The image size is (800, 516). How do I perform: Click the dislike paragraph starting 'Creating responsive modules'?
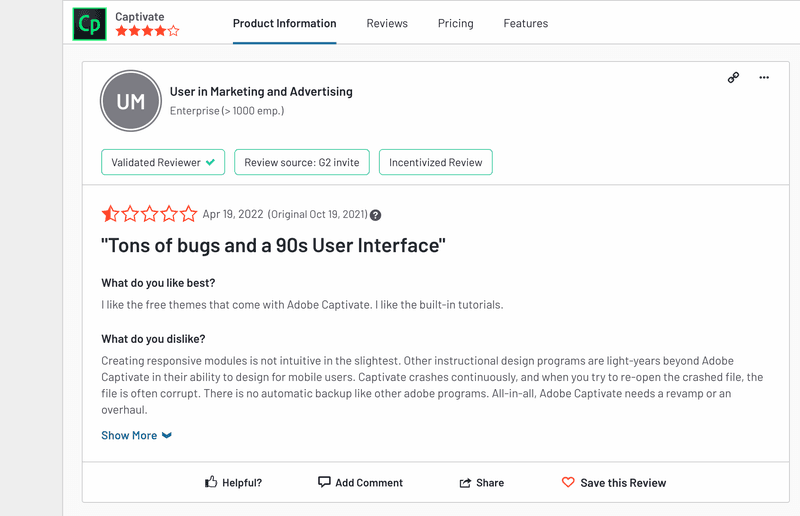(x=432, y=385)
